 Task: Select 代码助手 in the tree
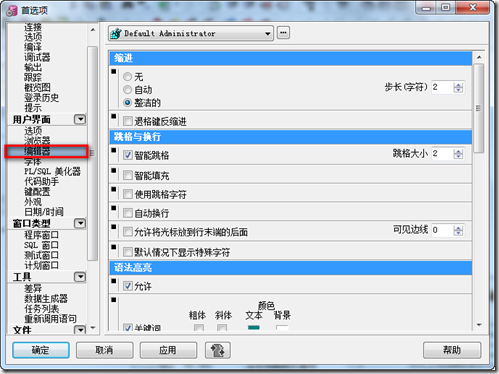(42, 182)
